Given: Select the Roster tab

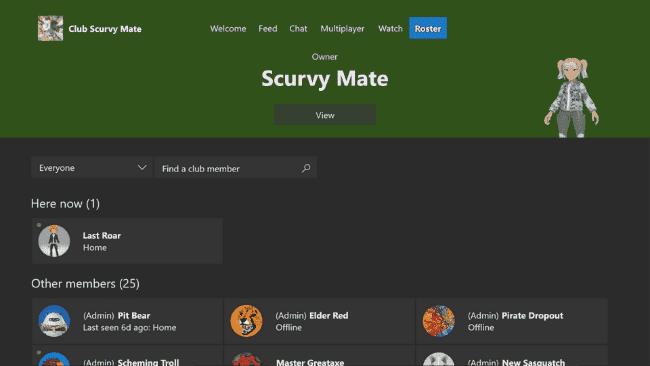Looking at the screenshot, I should coord(428,28).
